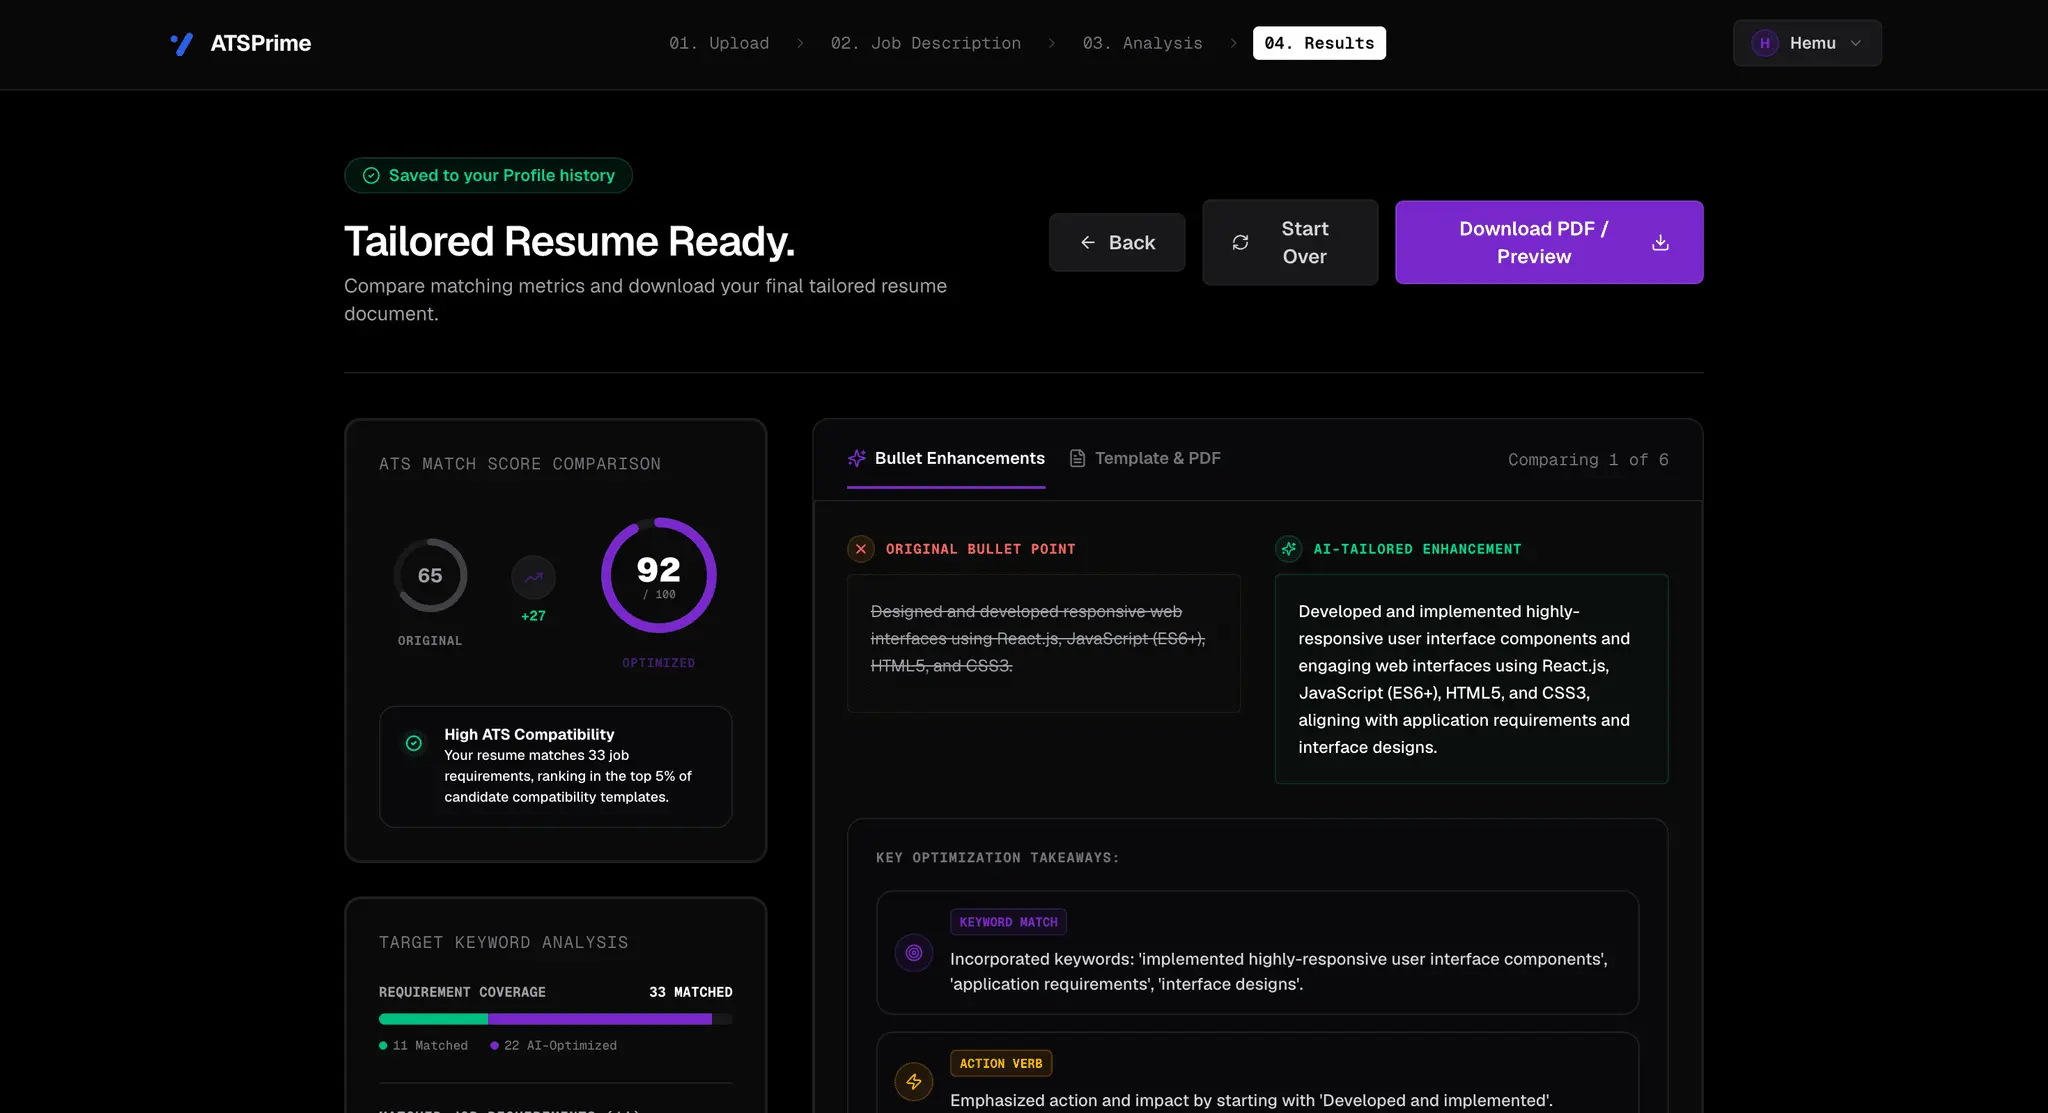Click the '+27' score improvement text
The width and height of the screenshot is (2048, 1113).
click(533, 616)
